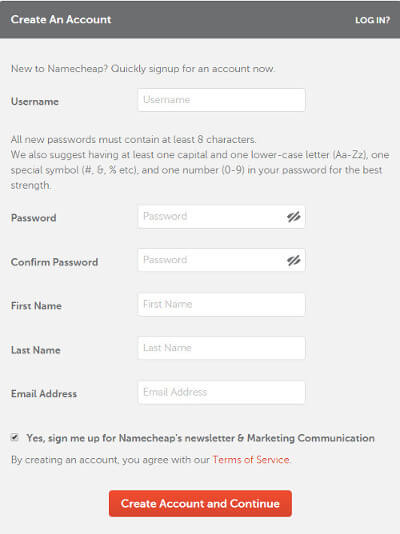Click the Confirm Password label

(54, 262)
